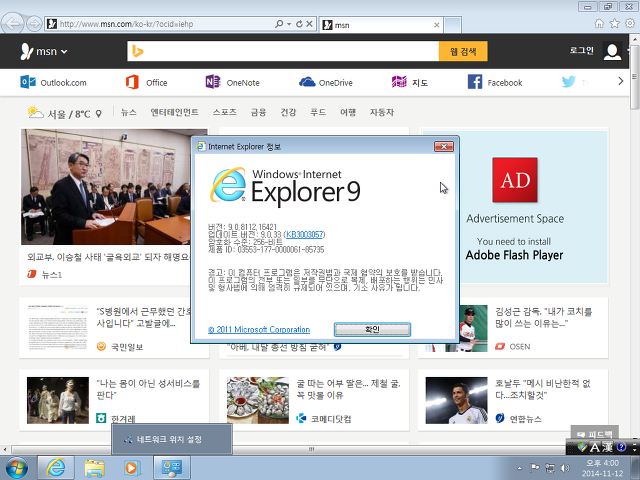Click the Bing search input field
The height and width of the screenshot is (480, 640).
pyautogui.click(x=291, y=51)
